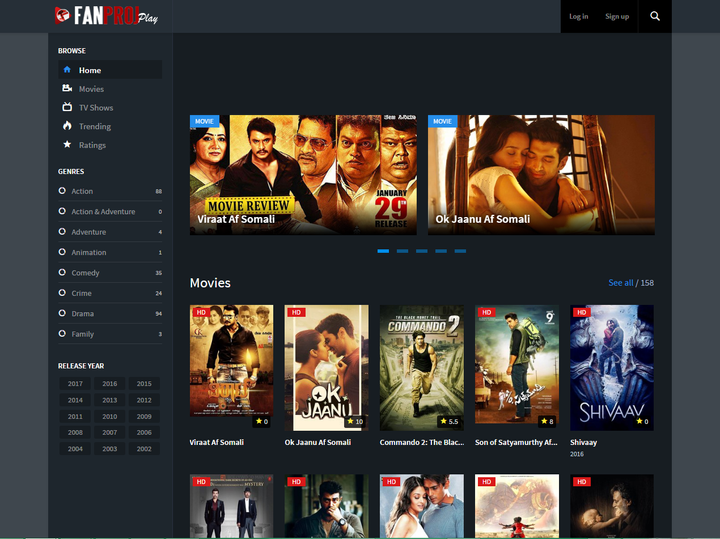Image resolution: width=720 pixels, height=539 pixels.
Task: Go to TV Shows section
Action: pos(96,107)
